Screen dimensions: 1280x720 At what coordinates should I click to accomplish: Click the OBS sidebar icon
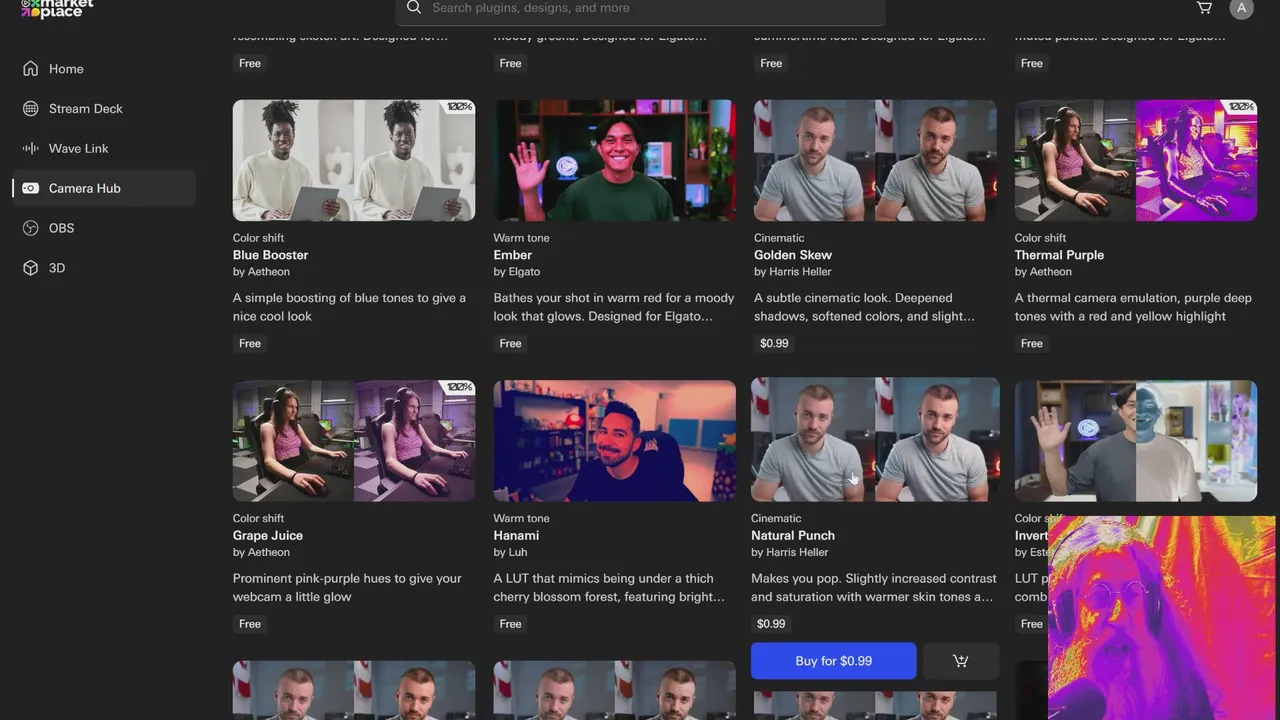[x=30, y=229]
